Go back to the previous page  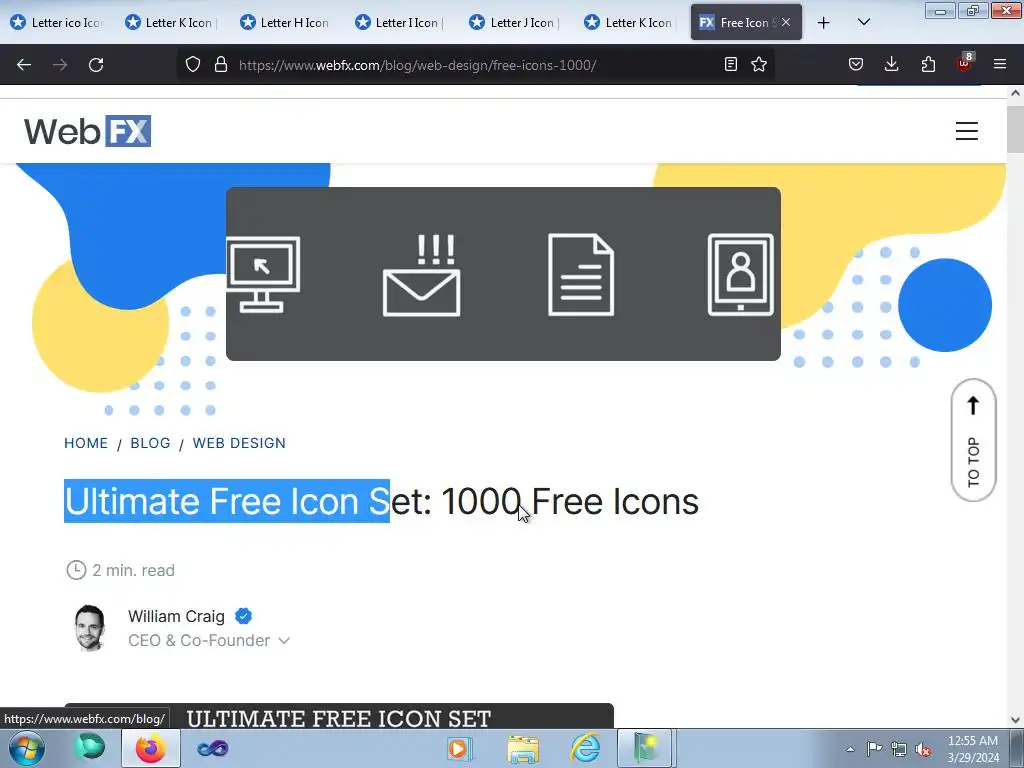click(x=24, y=65)
